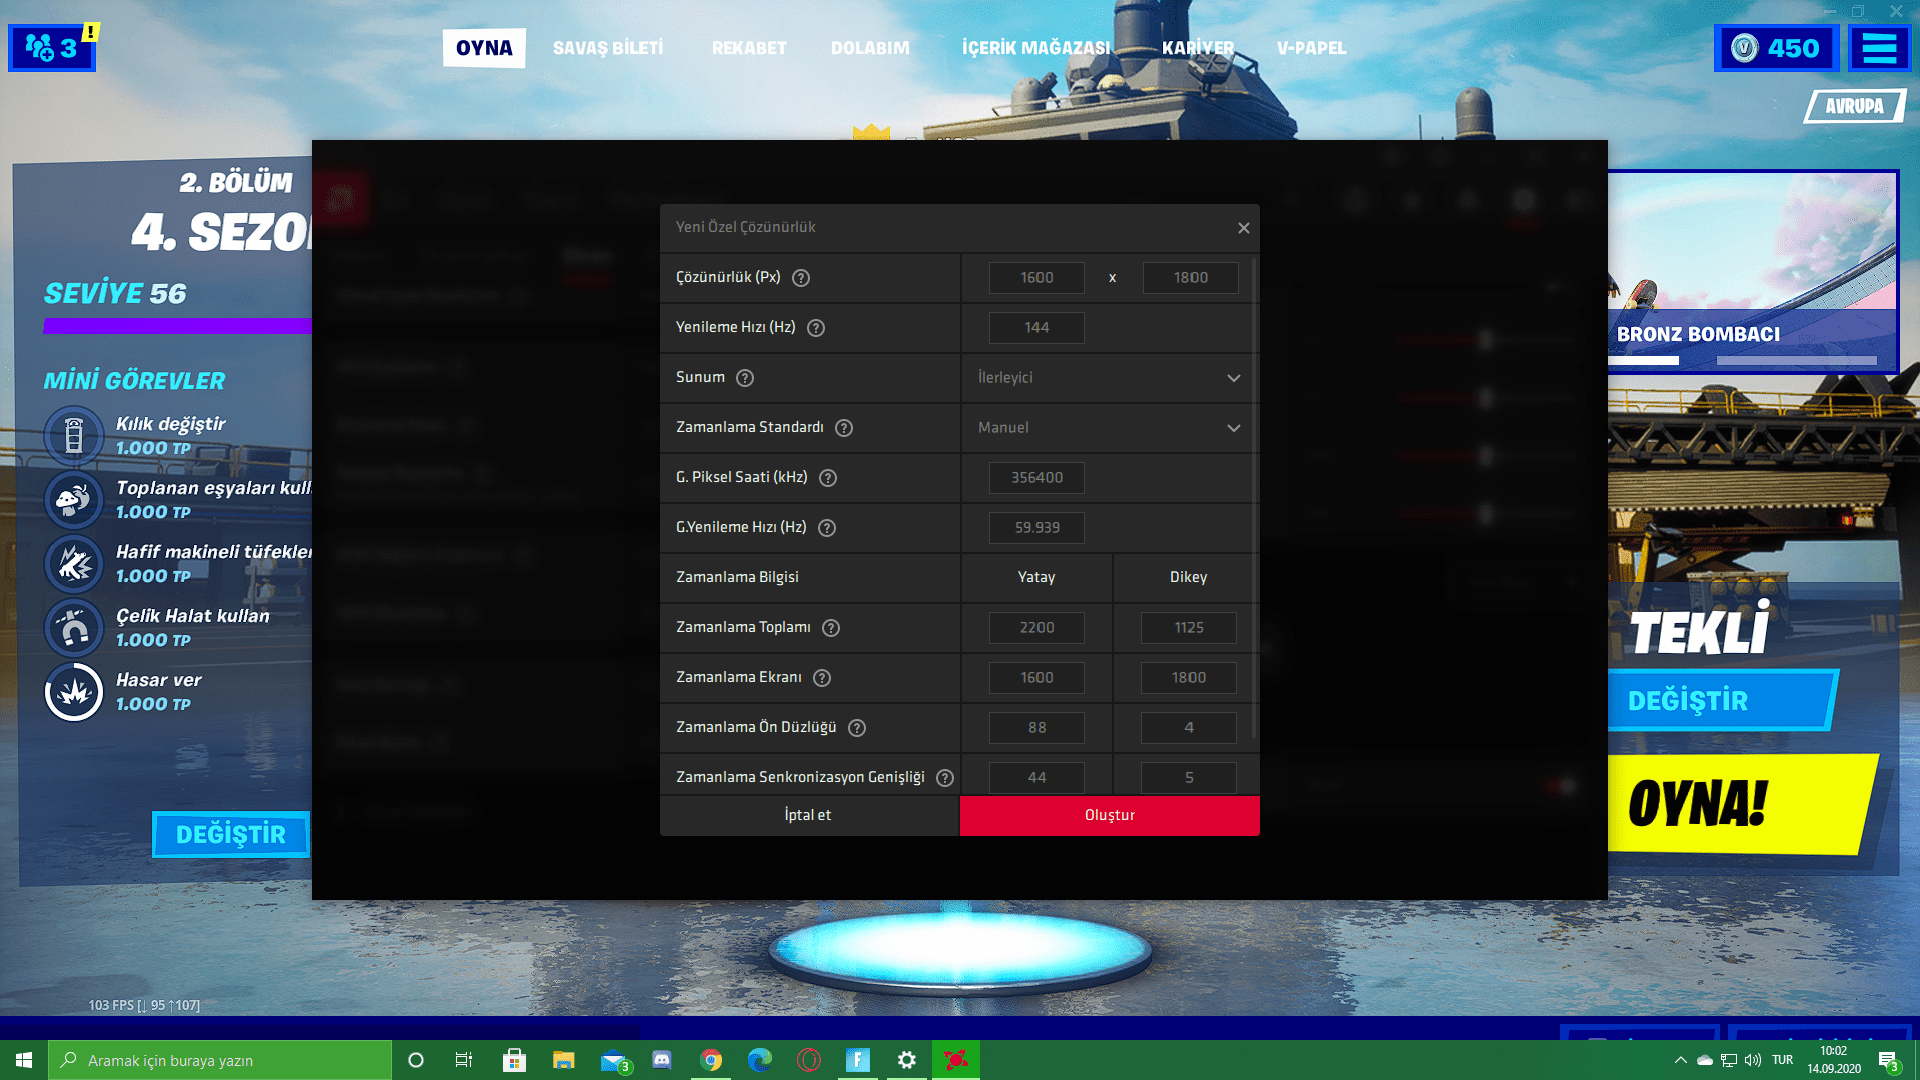Click the dialog's vertical scrollbar
Image resolution: width=1920 pixels, height=1080 pixels.
(x=1254, y=500)
